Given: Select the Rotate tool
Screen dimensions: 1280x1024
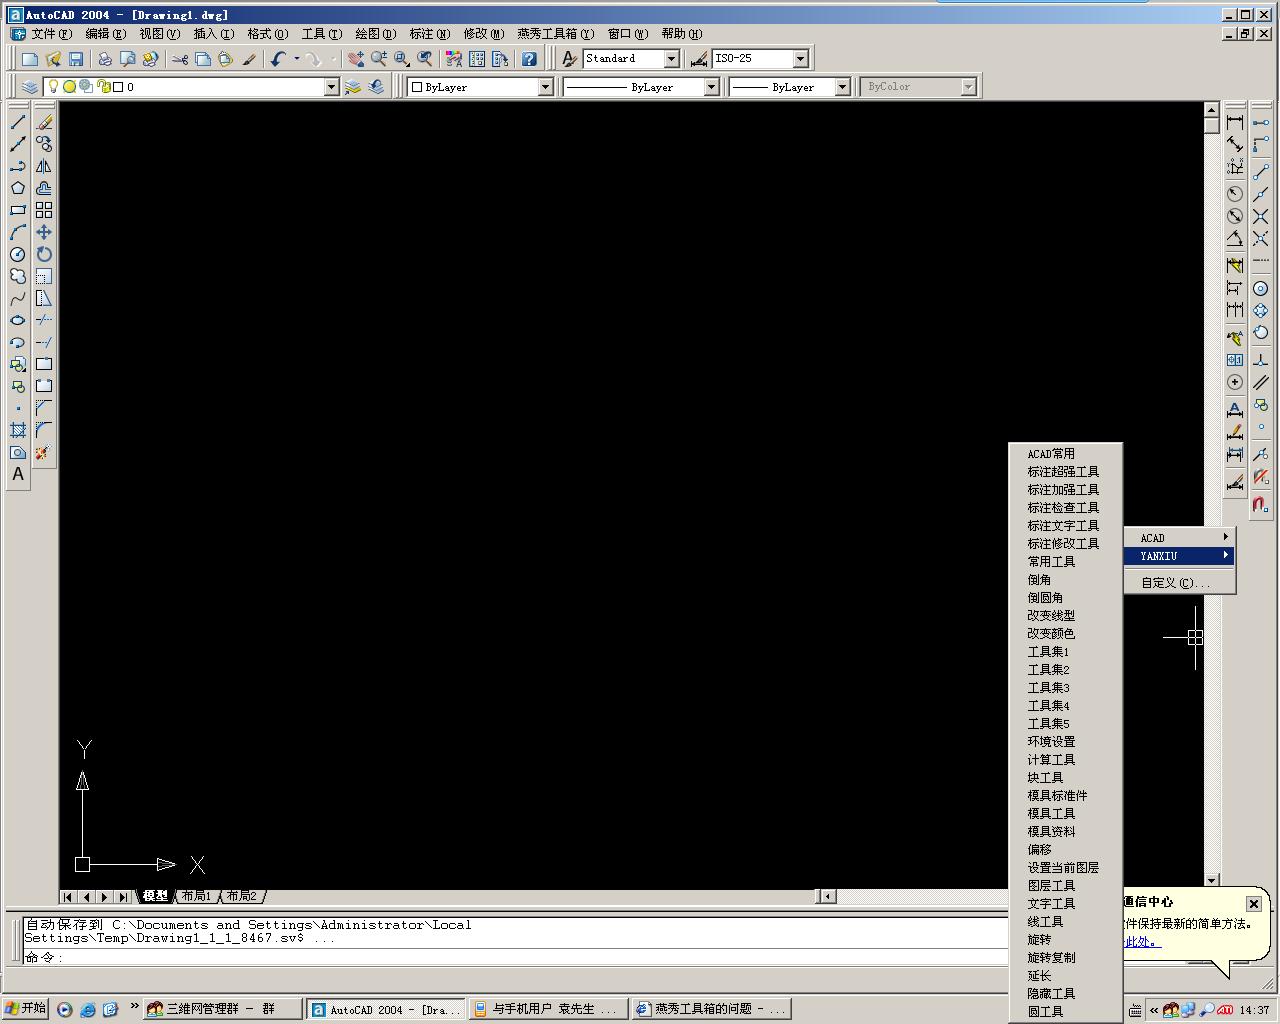Looking at the screenshot, I should [44, 254].
